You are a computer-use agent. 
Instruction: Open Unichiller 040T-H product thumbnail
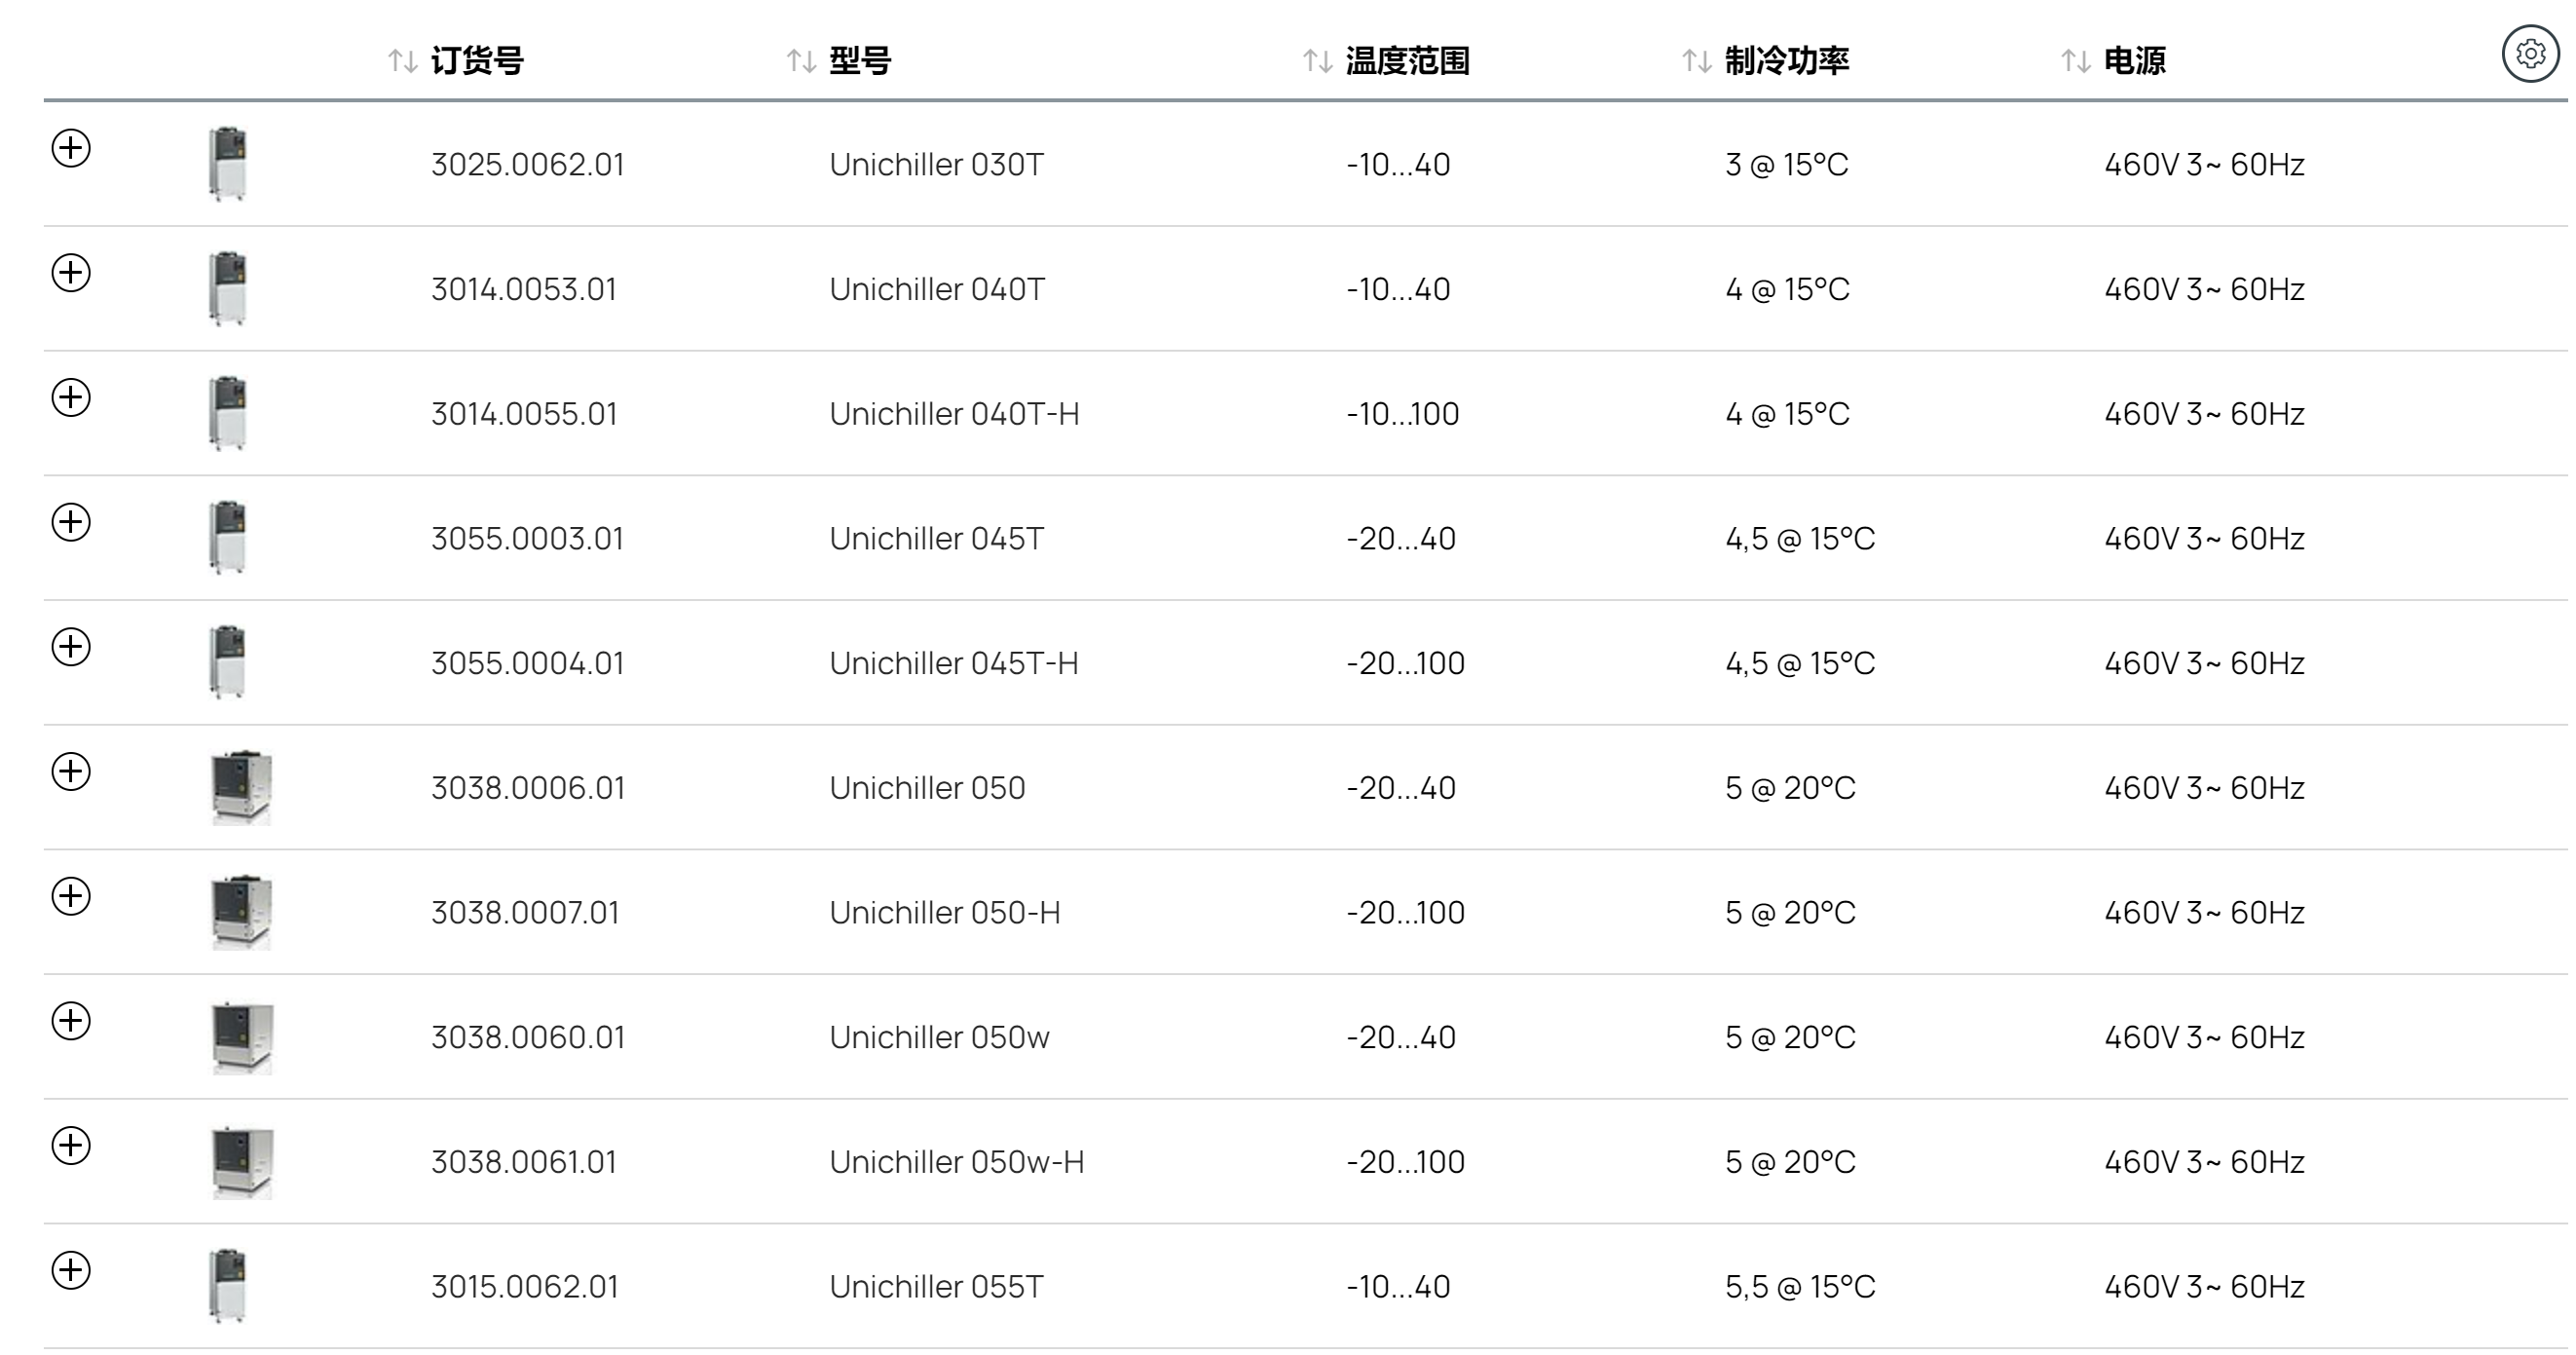228,413
